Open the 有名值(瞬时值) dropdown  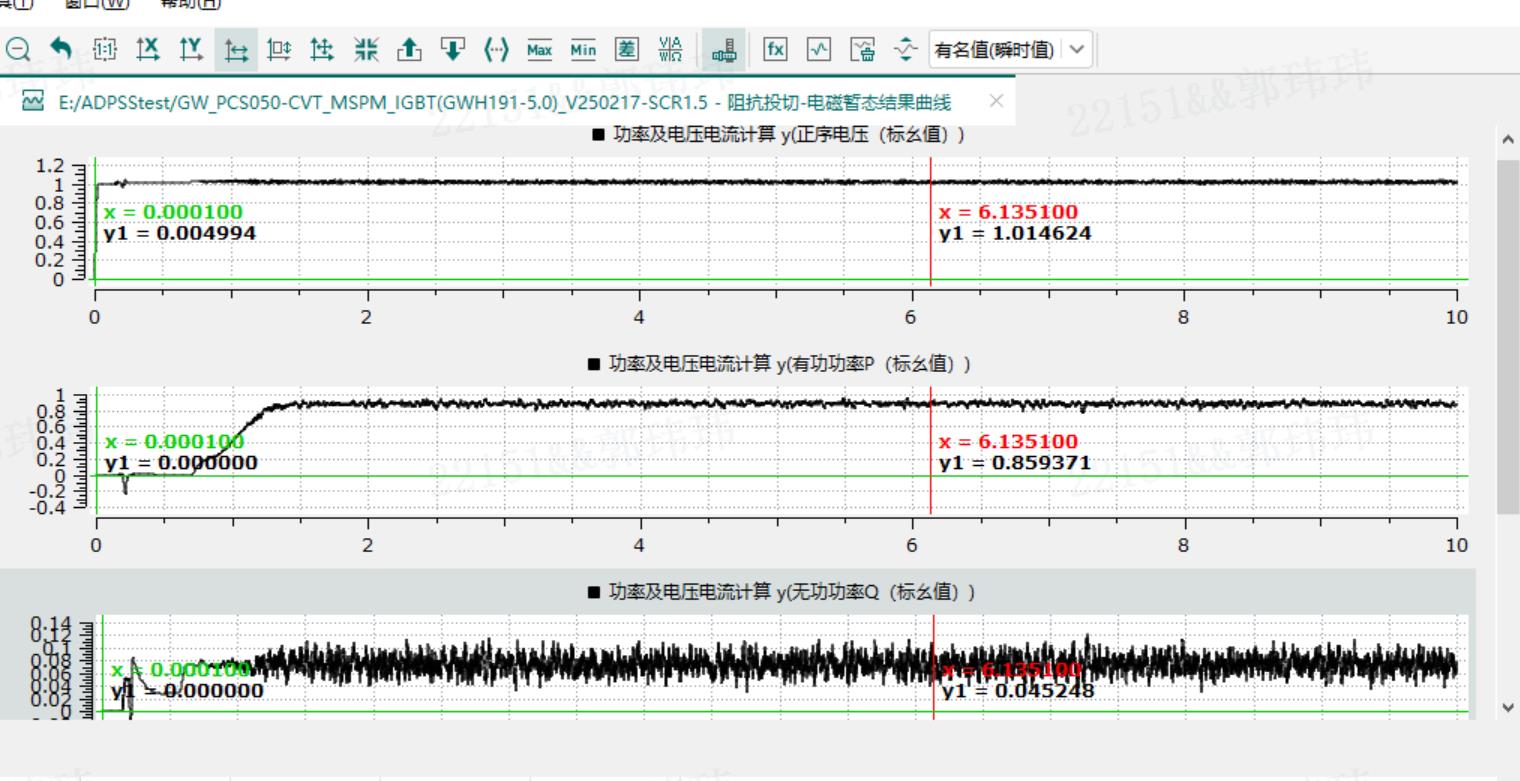[1010, 49]
